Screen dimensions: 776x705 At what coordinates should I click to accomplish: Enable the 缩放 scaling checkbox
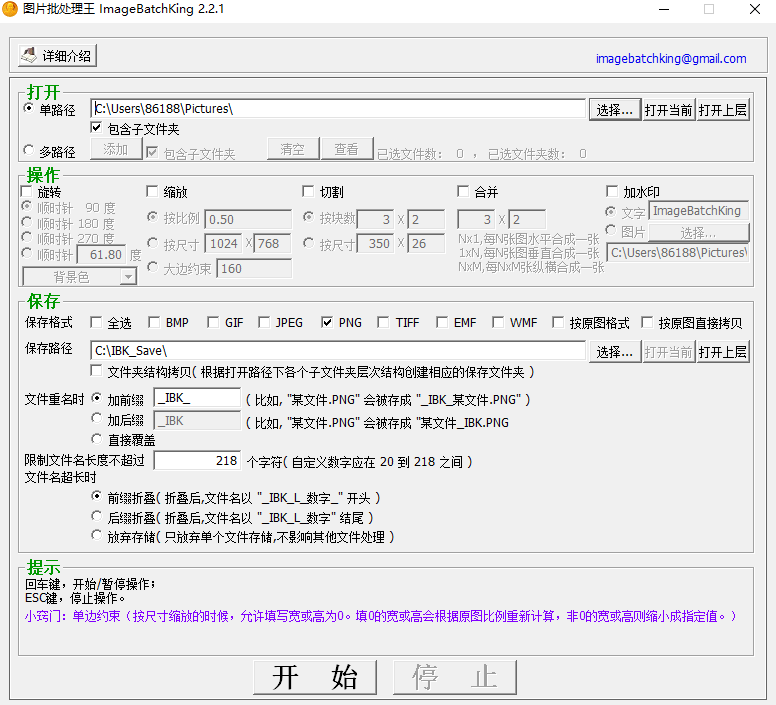point(153,192)
